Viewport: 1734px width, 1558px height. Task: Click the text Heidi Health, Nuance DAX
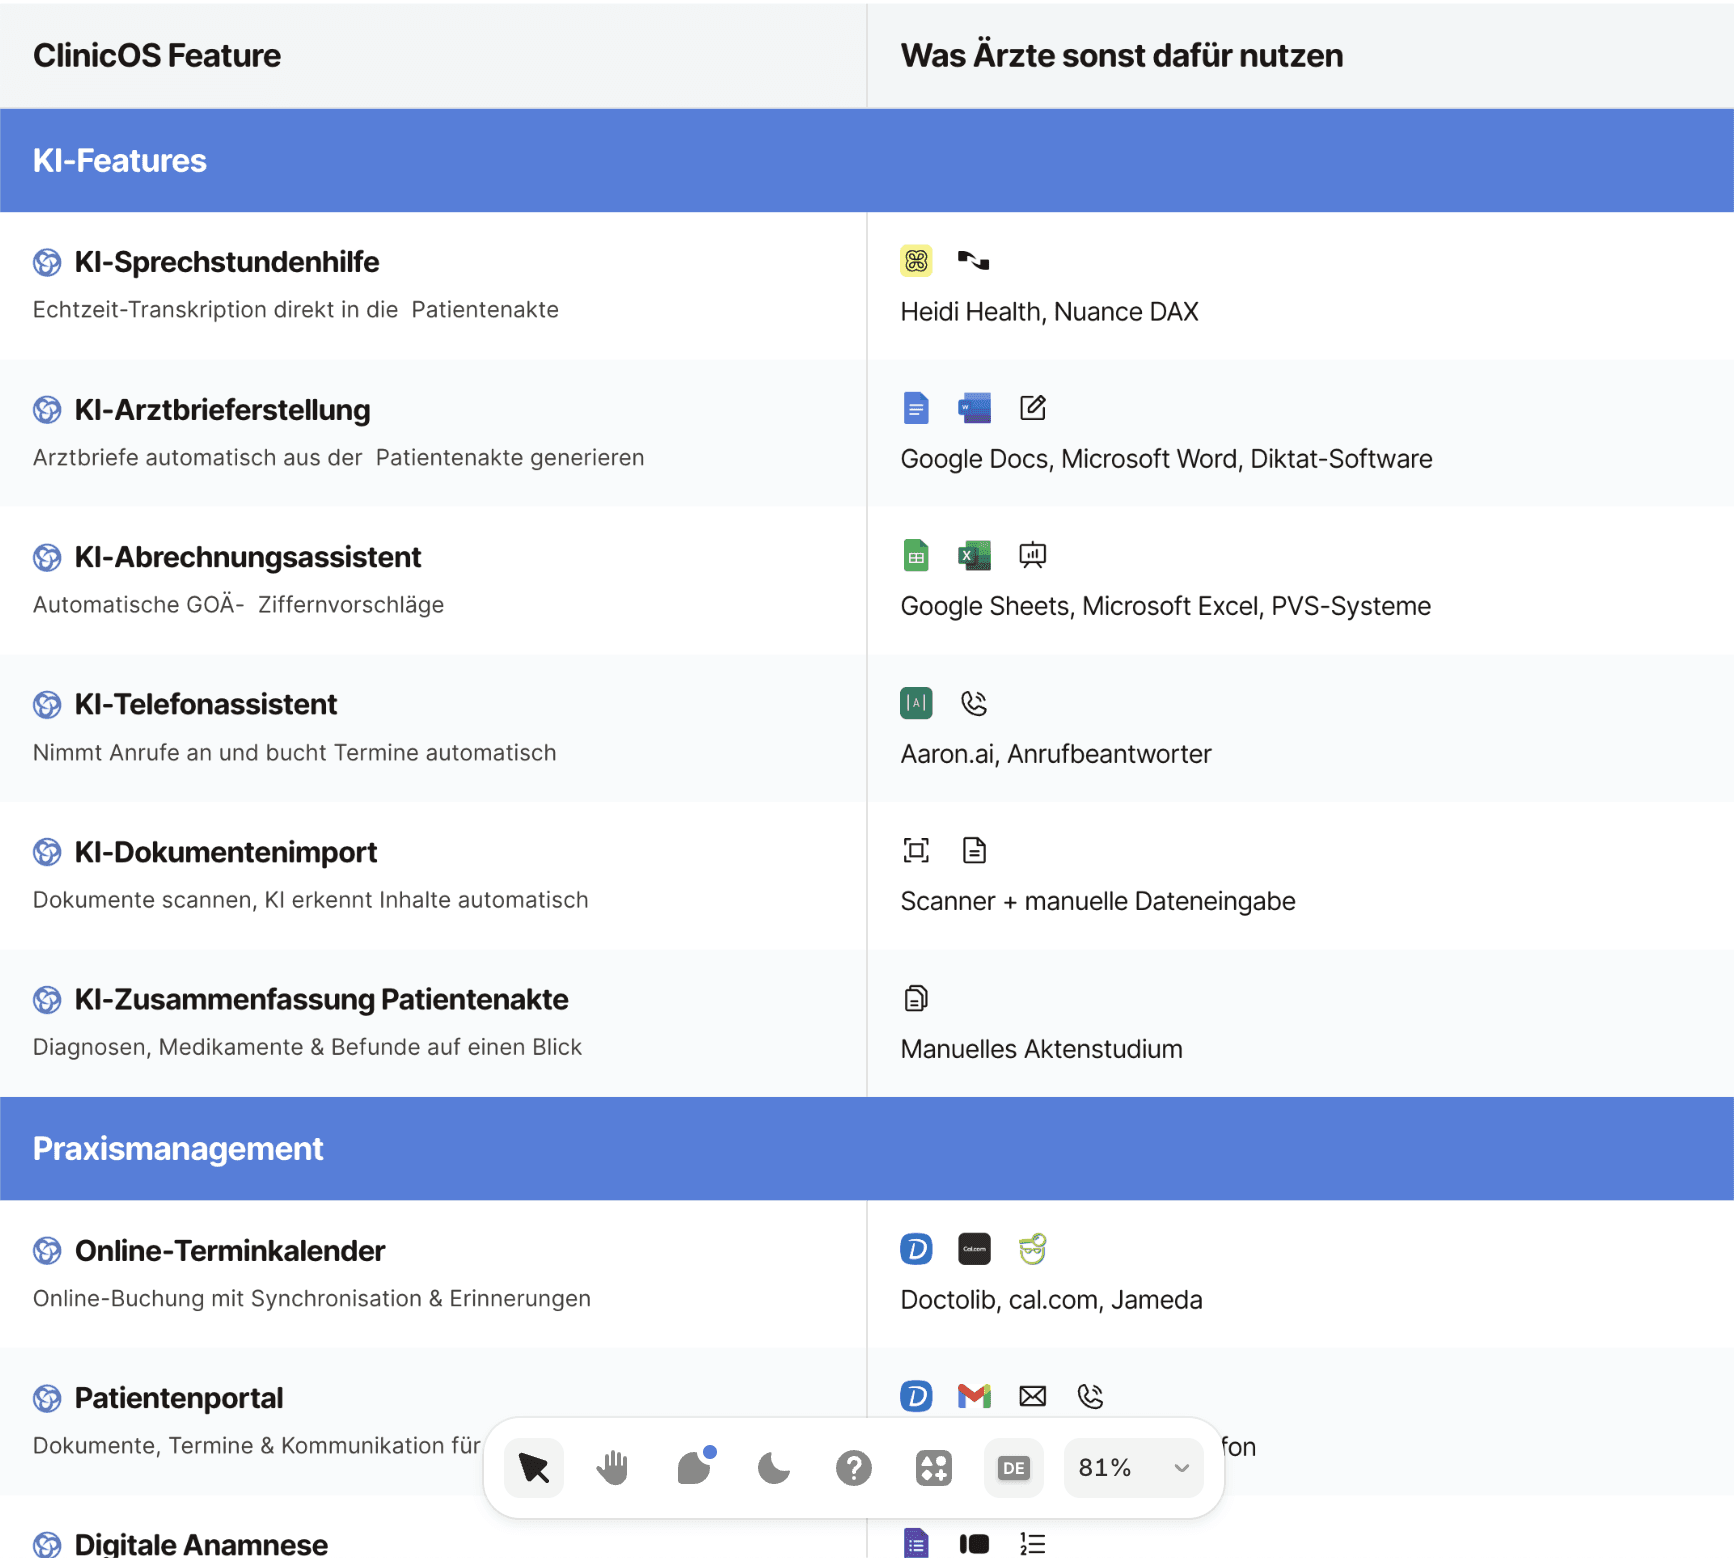1049,312
